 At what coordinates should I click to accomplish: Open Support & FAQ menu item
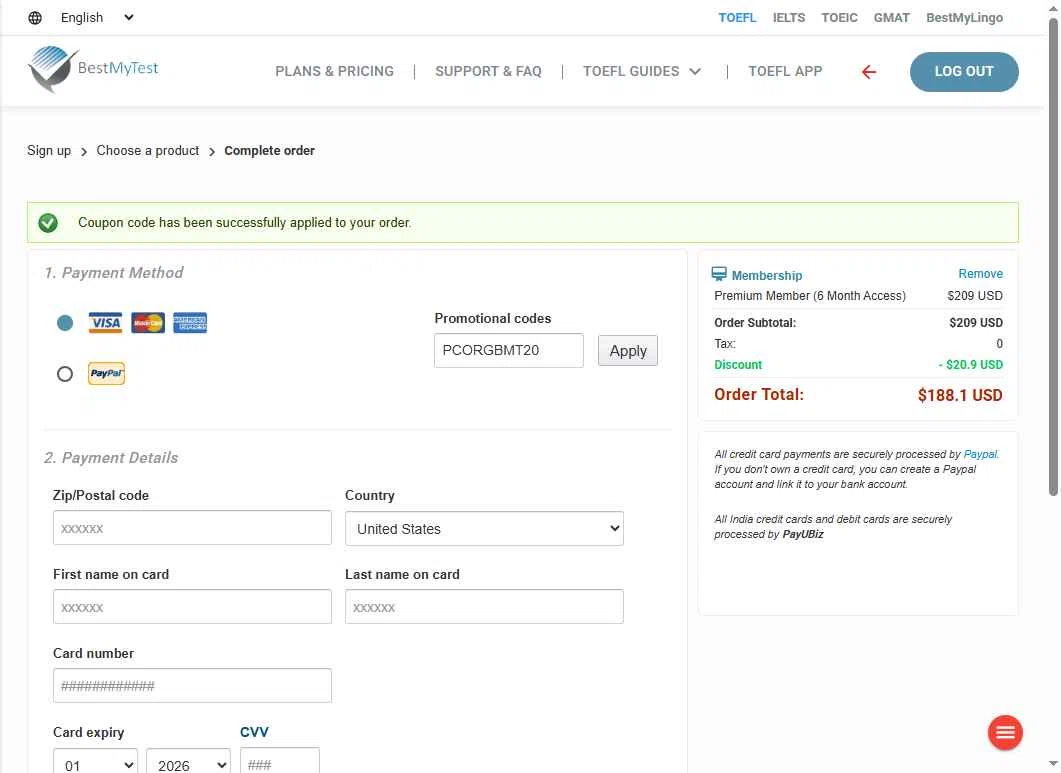click(488, 71)
